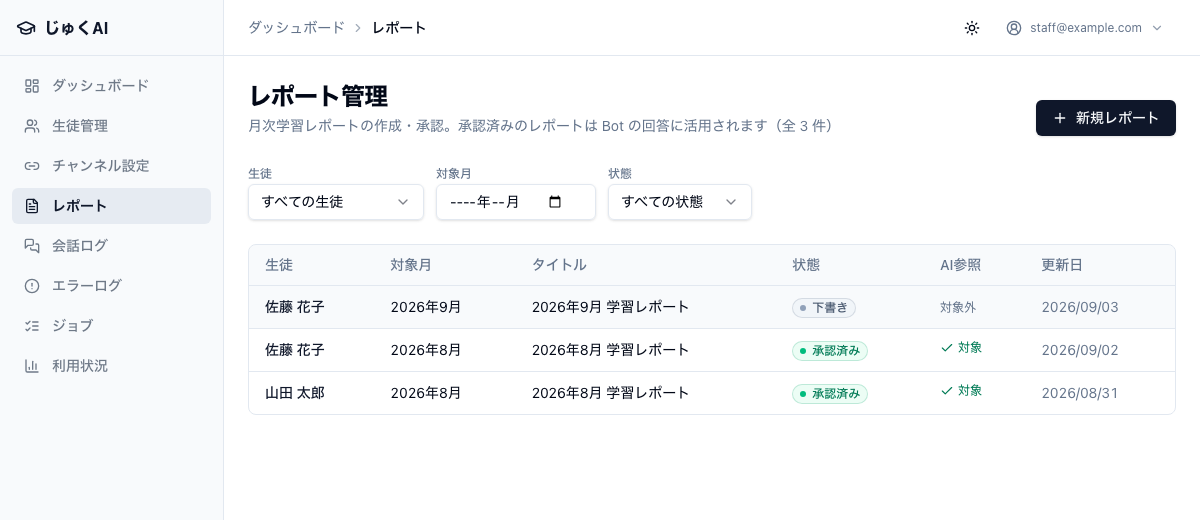Create a report with 新規レポート button
Viewport: 1200px width, 520px height.
coord(1106,118)
